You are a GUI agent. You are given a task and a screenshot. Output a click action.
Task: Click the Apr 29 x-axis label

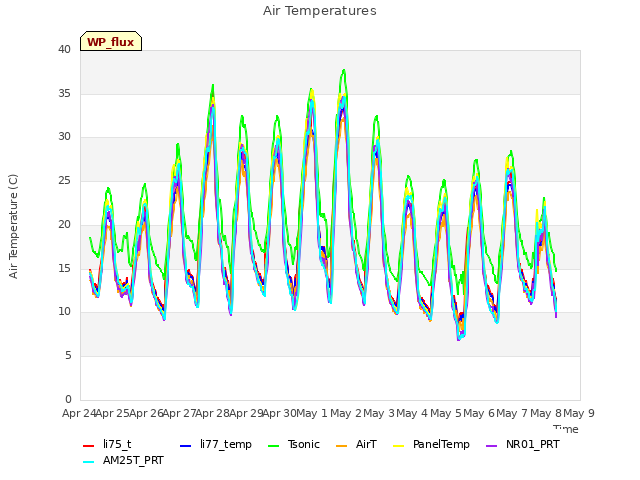tap(246, 413)
